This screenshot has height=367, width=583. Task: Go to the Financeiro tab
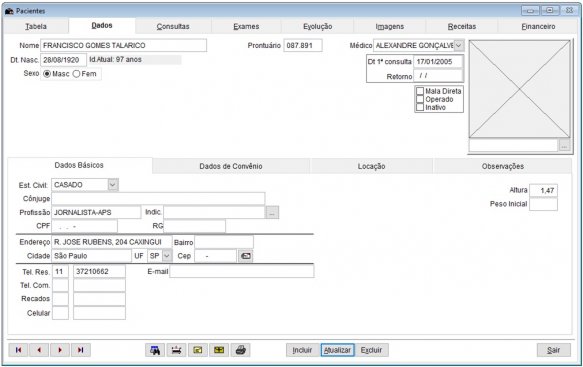tap(538, 26)
